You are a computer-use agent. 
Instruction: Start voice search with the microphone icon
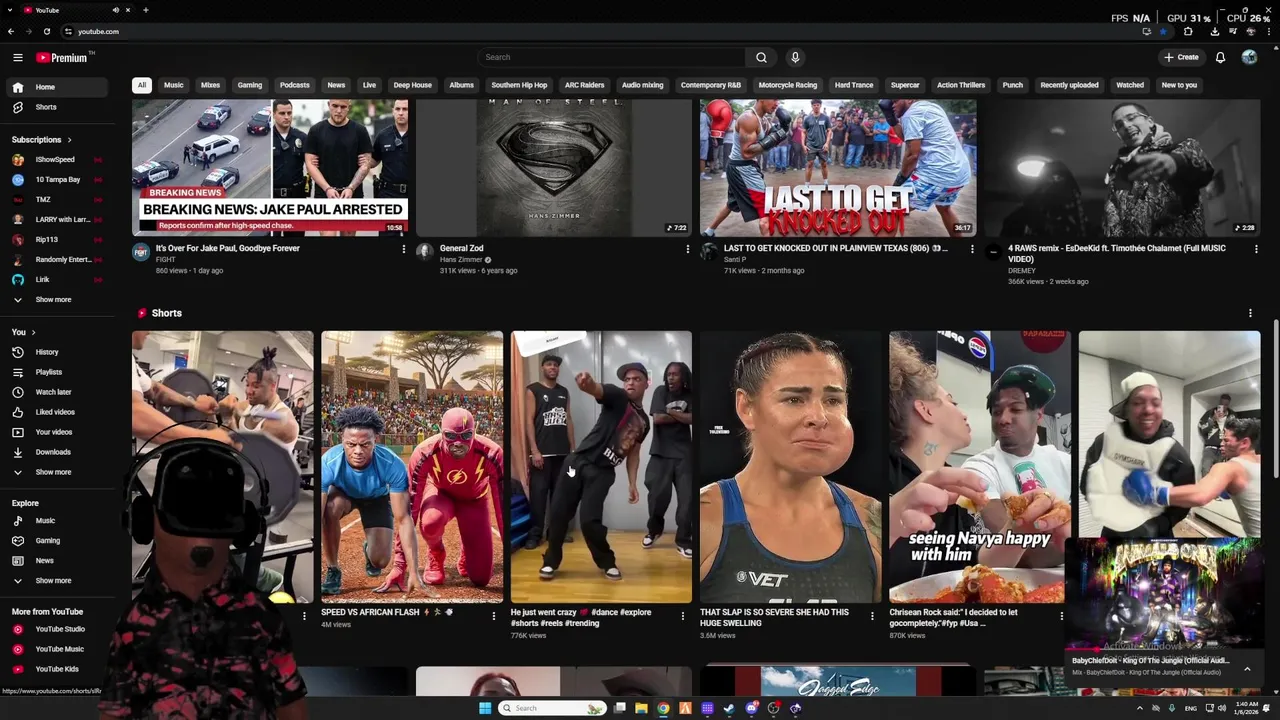(795, 57)
